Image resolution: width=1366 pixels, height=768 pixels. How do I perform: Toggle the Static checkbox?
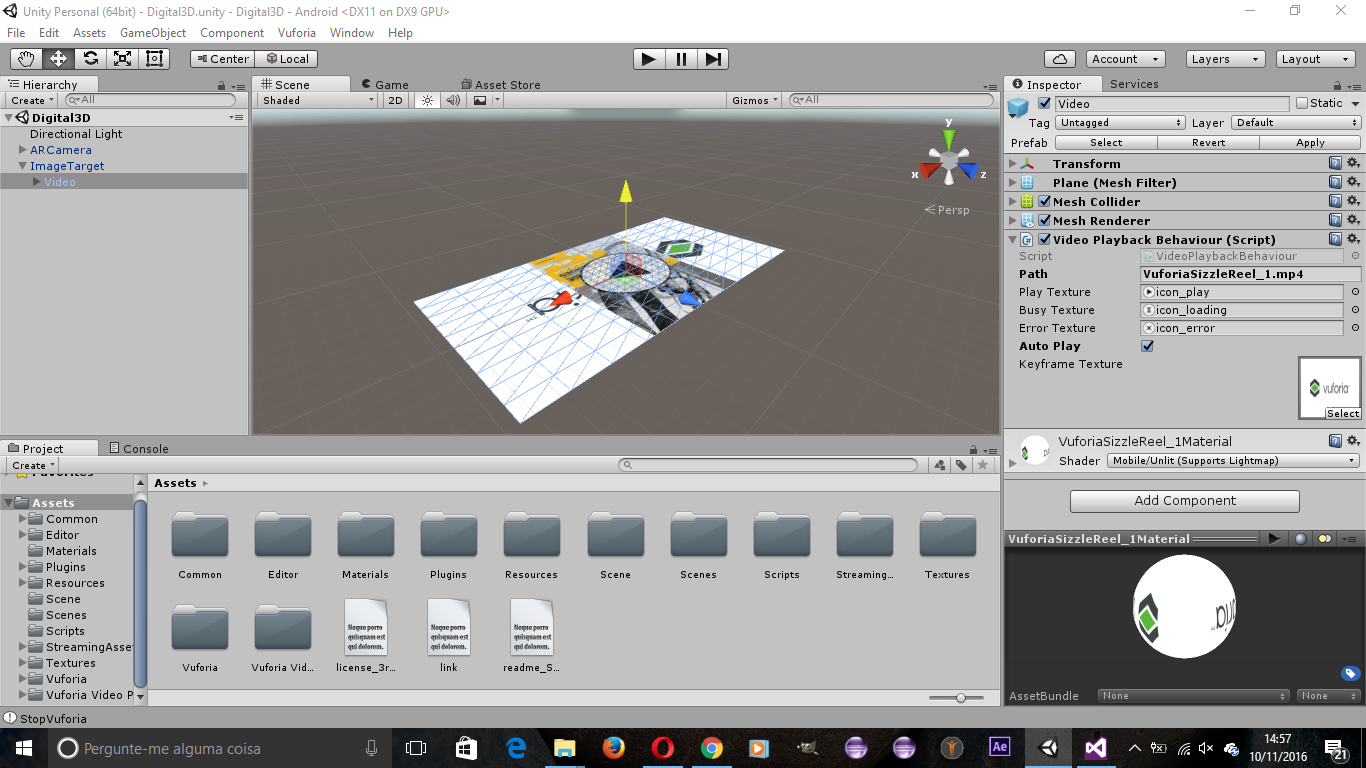tap(1302, 103)
